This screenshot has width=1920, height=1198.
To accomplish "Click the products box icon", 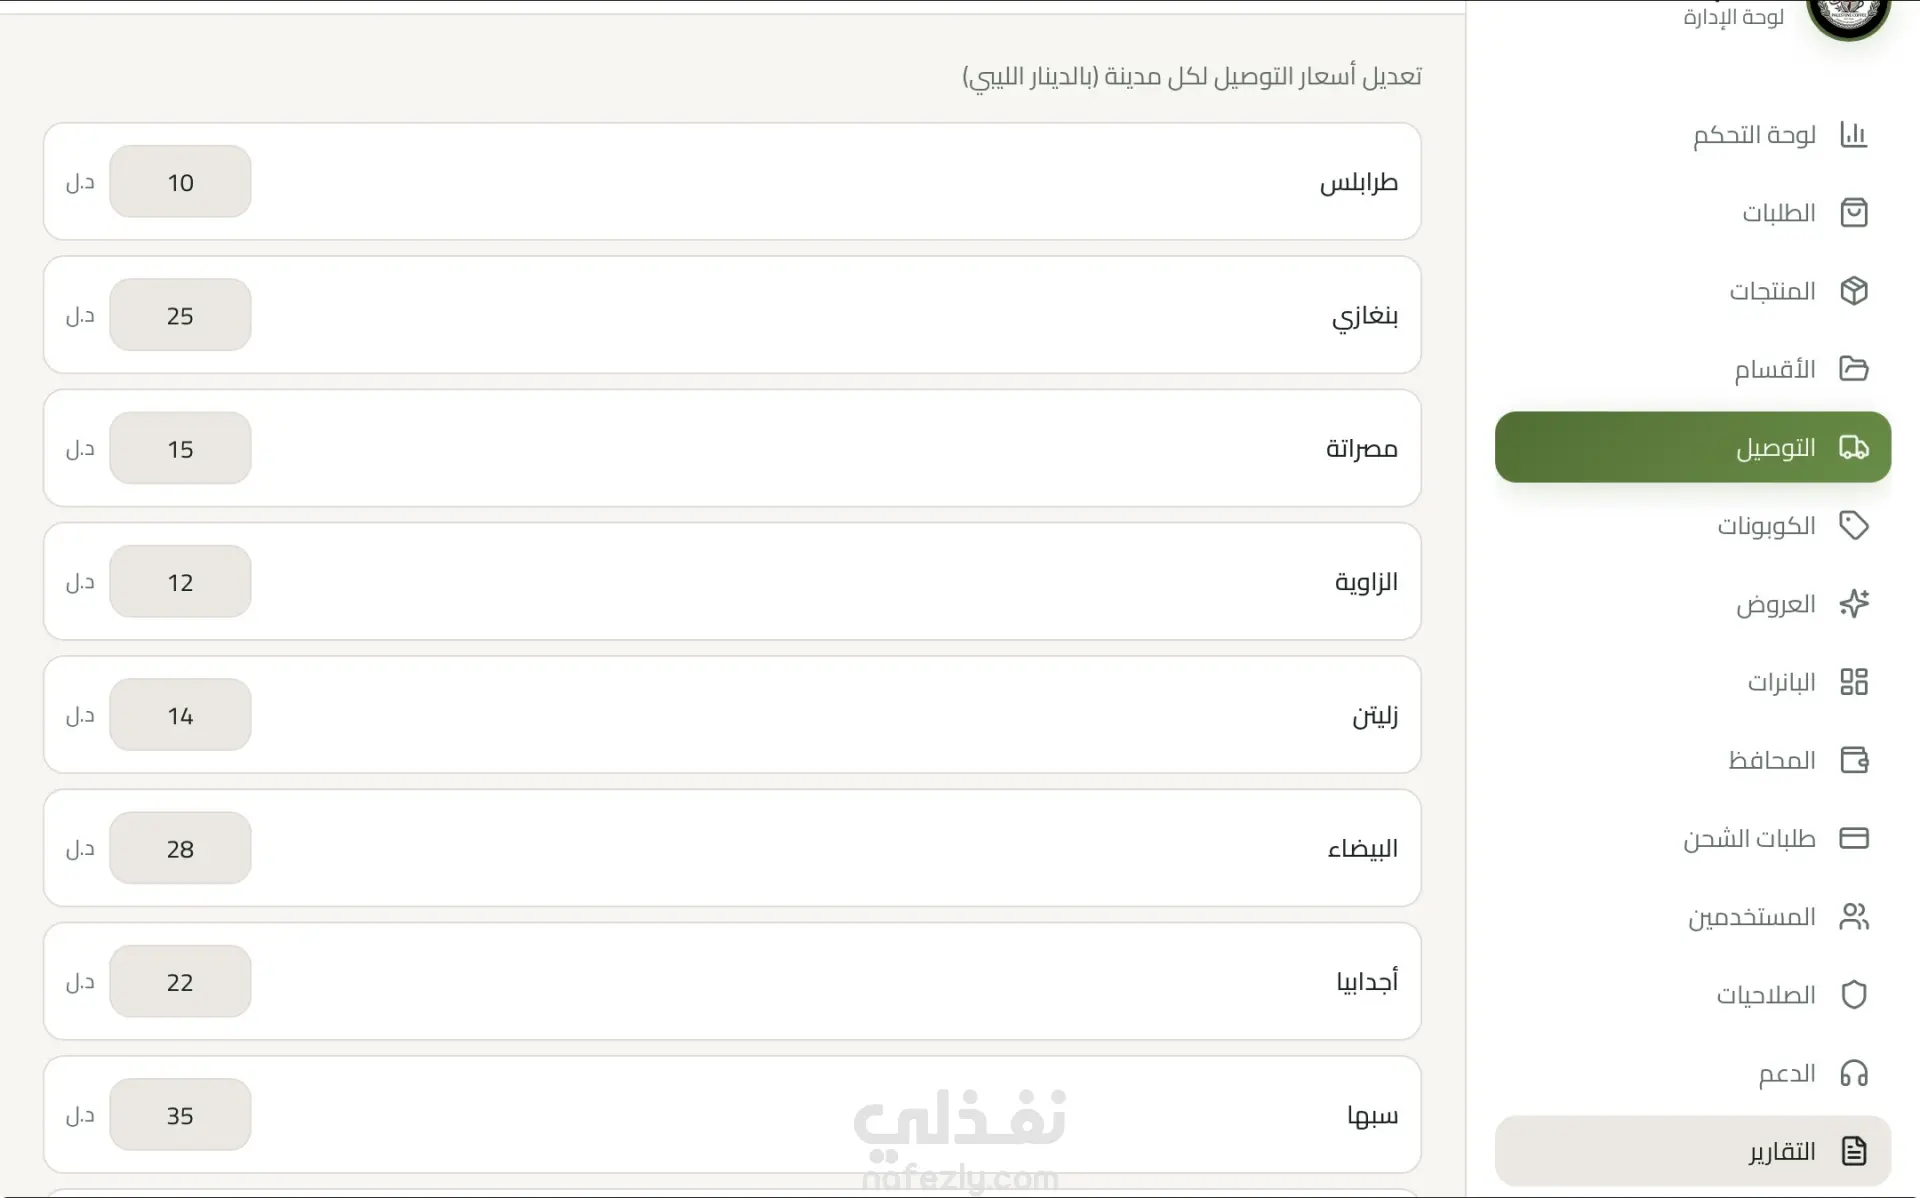I will pyautogui.click(x=1853, y=291).
